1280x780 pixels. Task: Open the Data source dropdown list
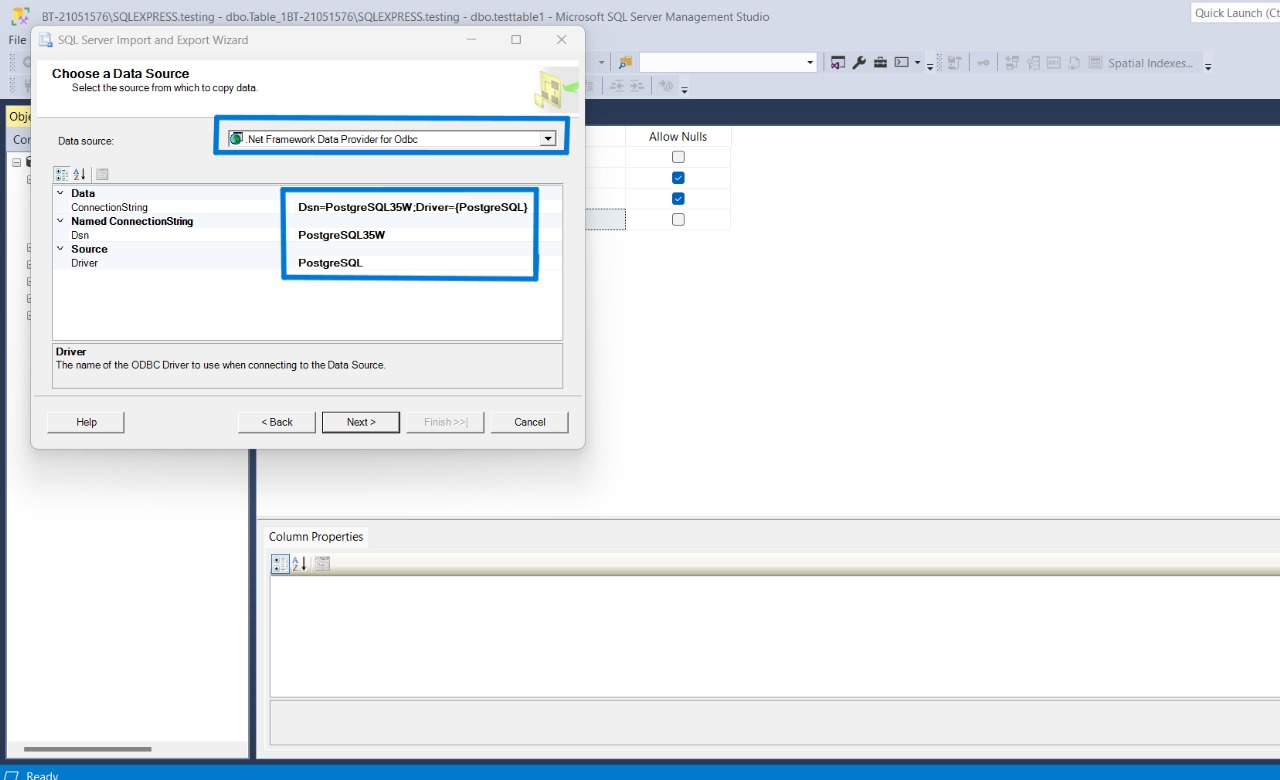(548, 139)
